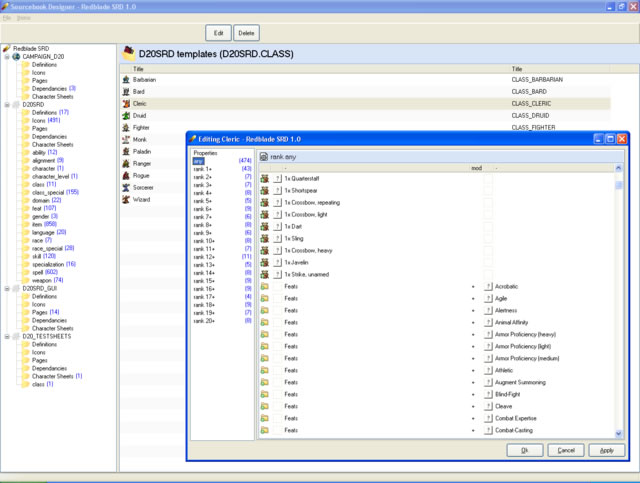Click the 1x Quarterstaff item icon
640x483 pixels.
(264, 178)
